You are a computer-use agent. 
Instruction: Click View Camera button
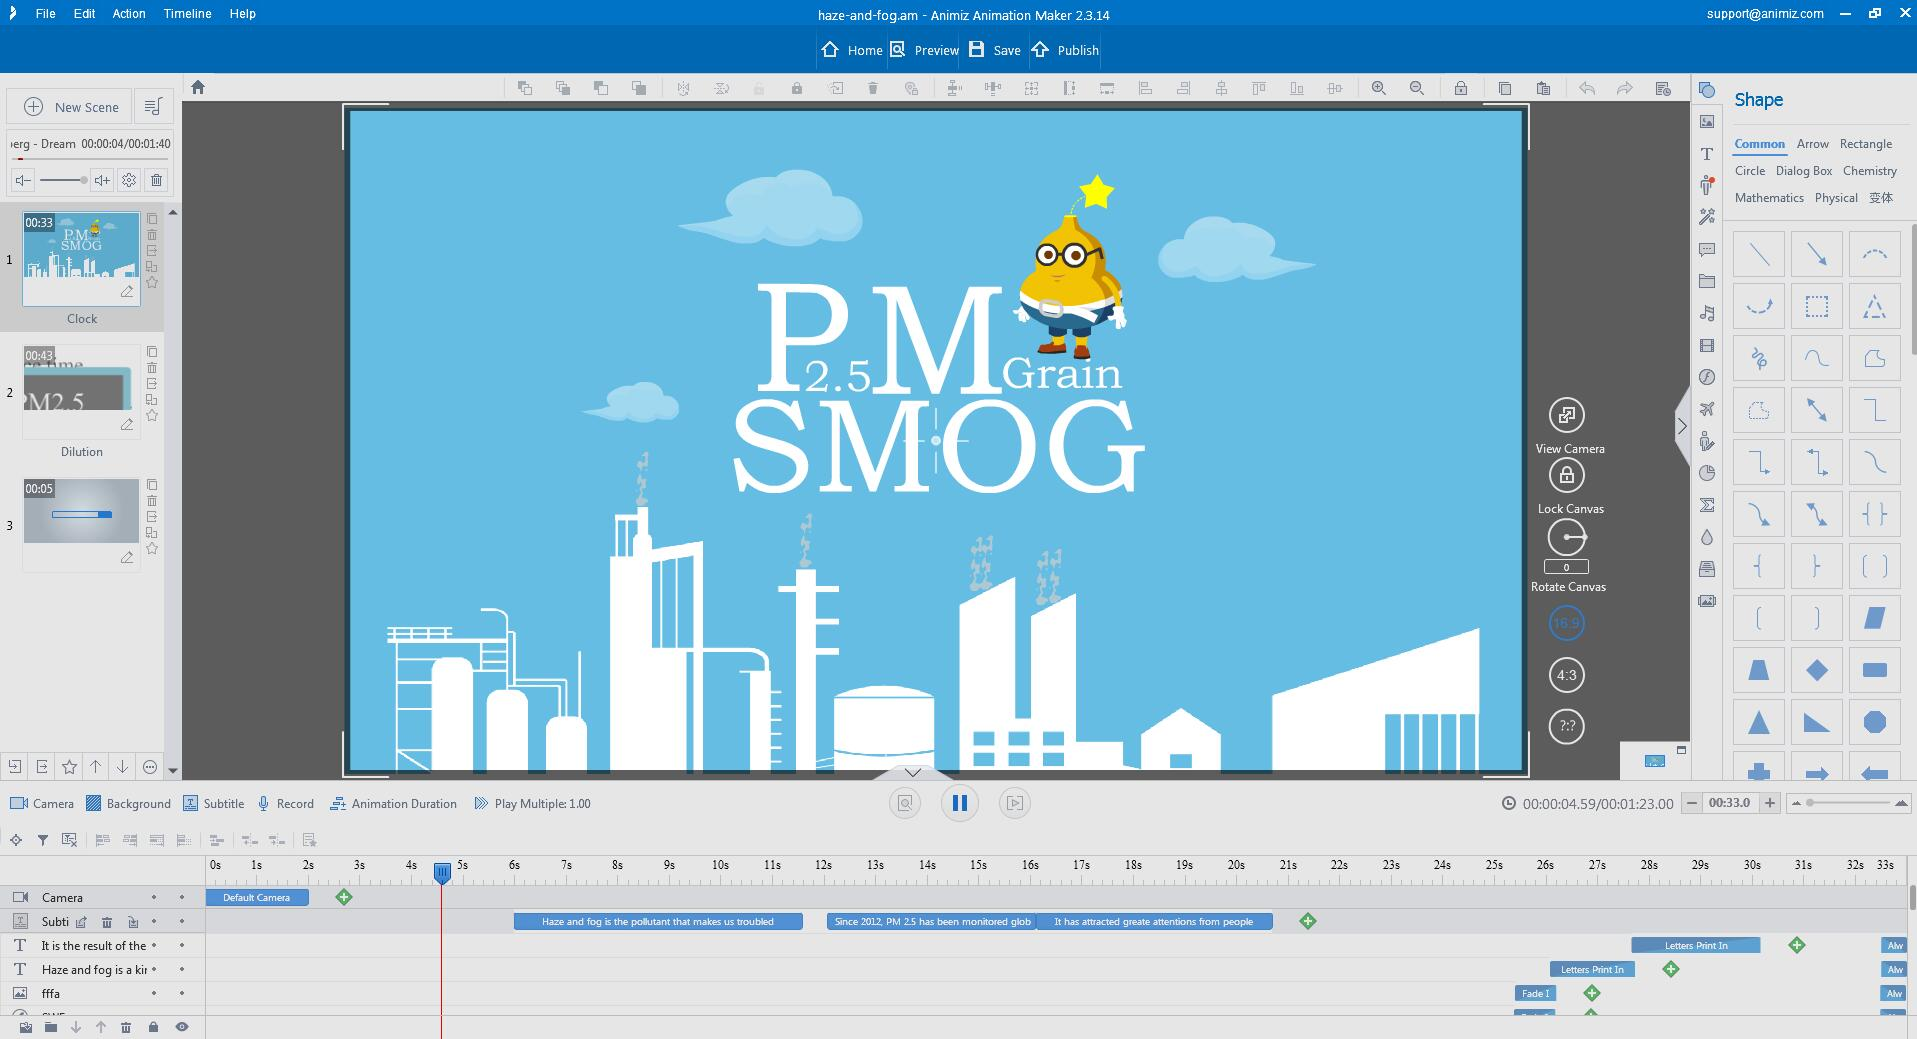pos(1567,415)
